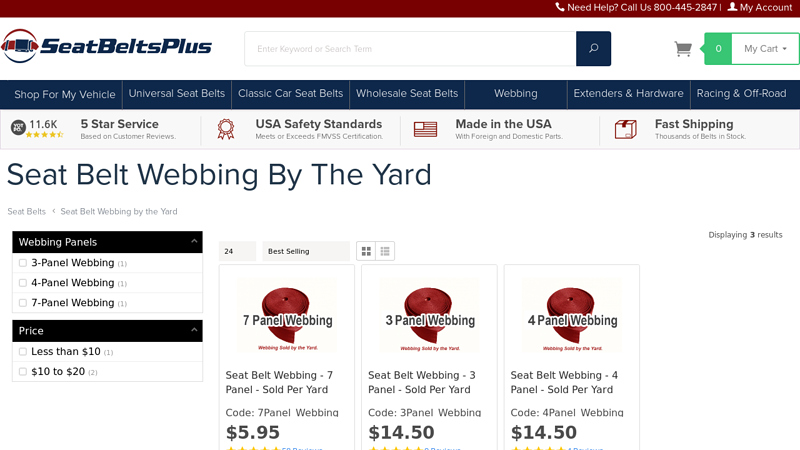Select Classic Car Seat Belts menu
Image resolution: width=800 pixels, height=450 pixels.
tap(290, 94)
